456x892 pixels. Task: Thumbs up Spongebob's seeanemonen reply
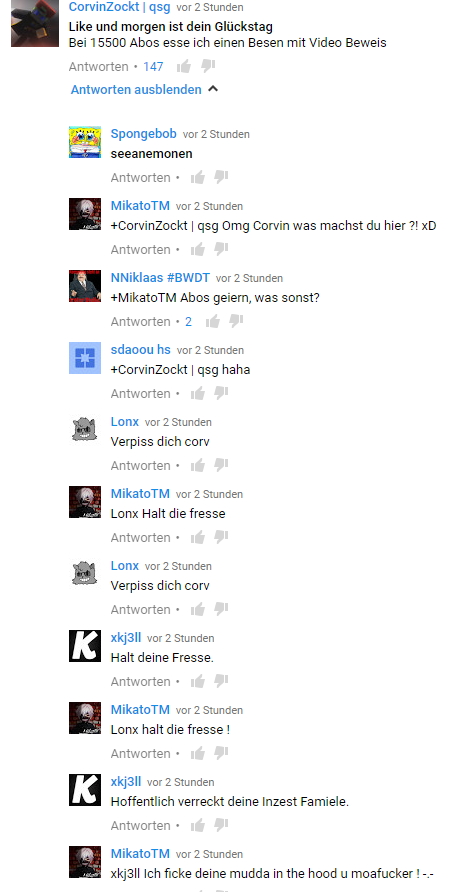[197, 177]
